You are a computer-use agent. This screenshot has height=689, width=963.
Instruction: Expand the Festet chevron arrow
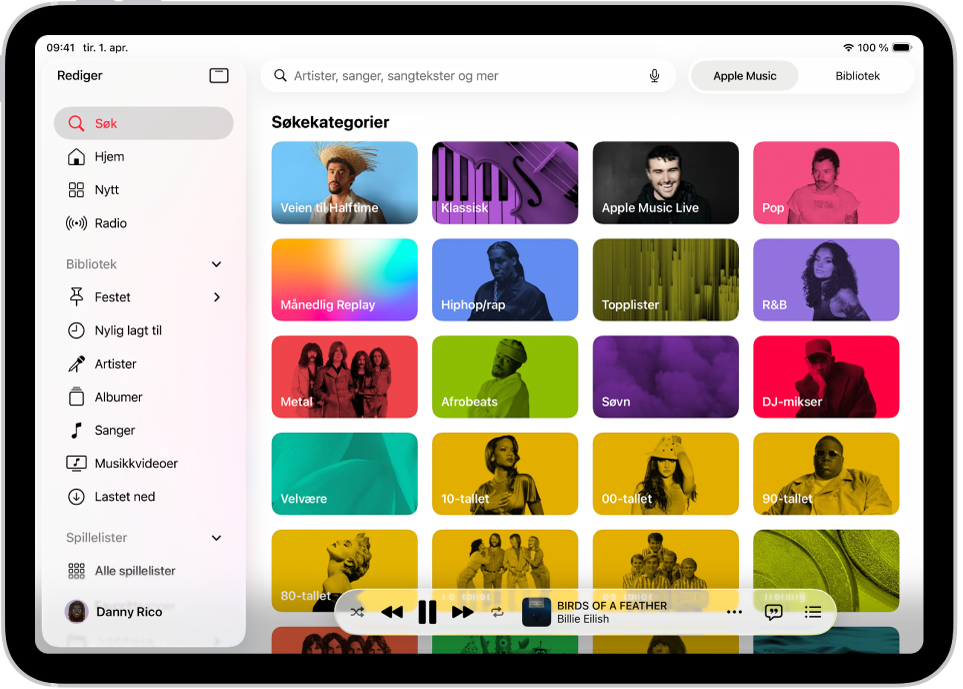tap(216, 297)
